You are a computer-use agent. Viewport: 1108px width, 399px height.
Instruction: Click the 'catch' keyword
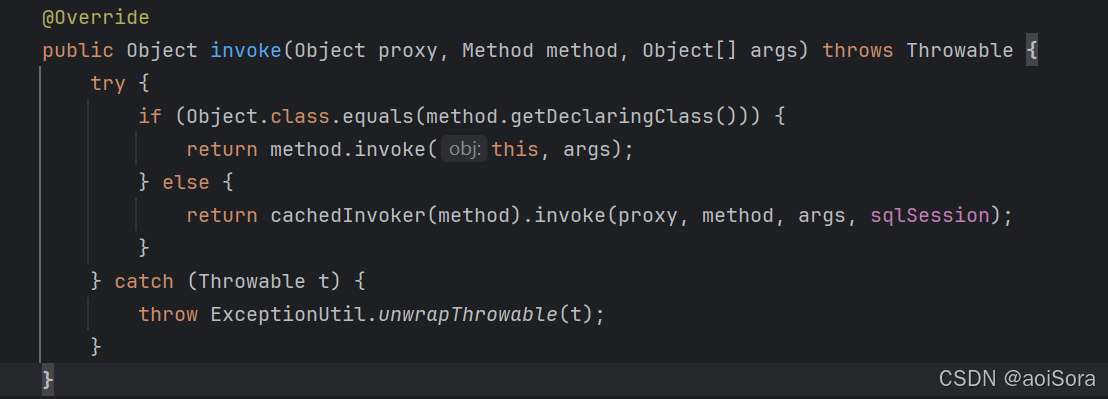coord(143,281)
